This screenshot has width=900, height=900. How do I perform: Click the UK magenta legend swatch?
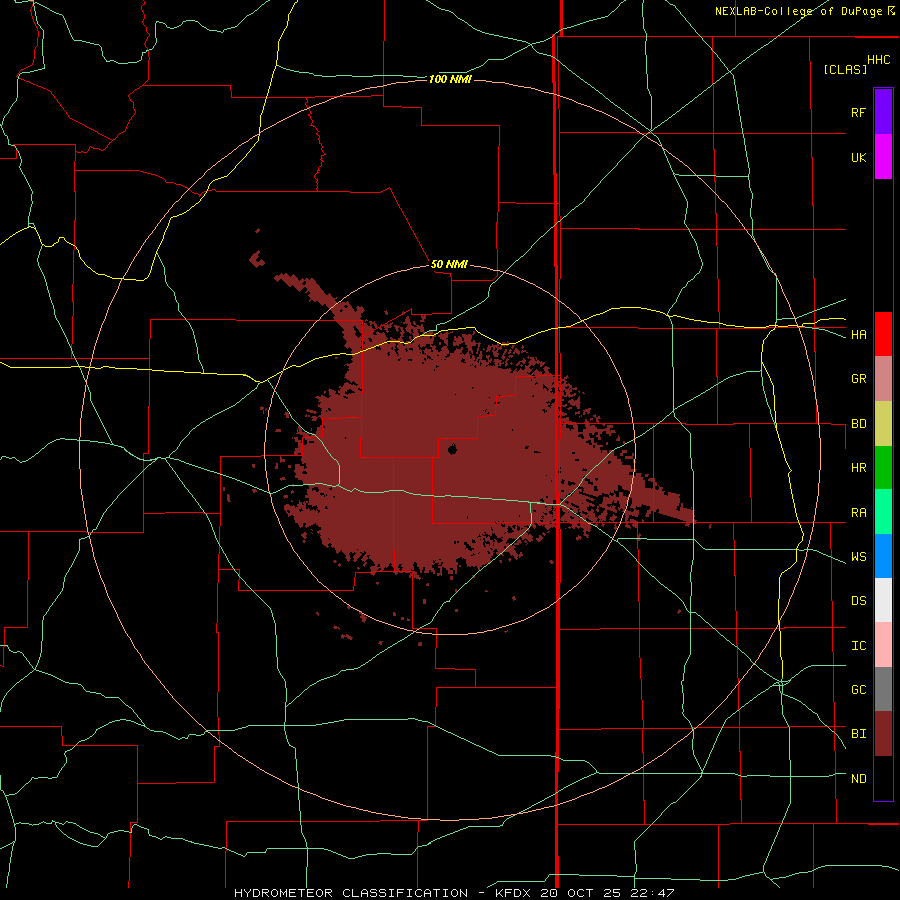coord(883,157)
